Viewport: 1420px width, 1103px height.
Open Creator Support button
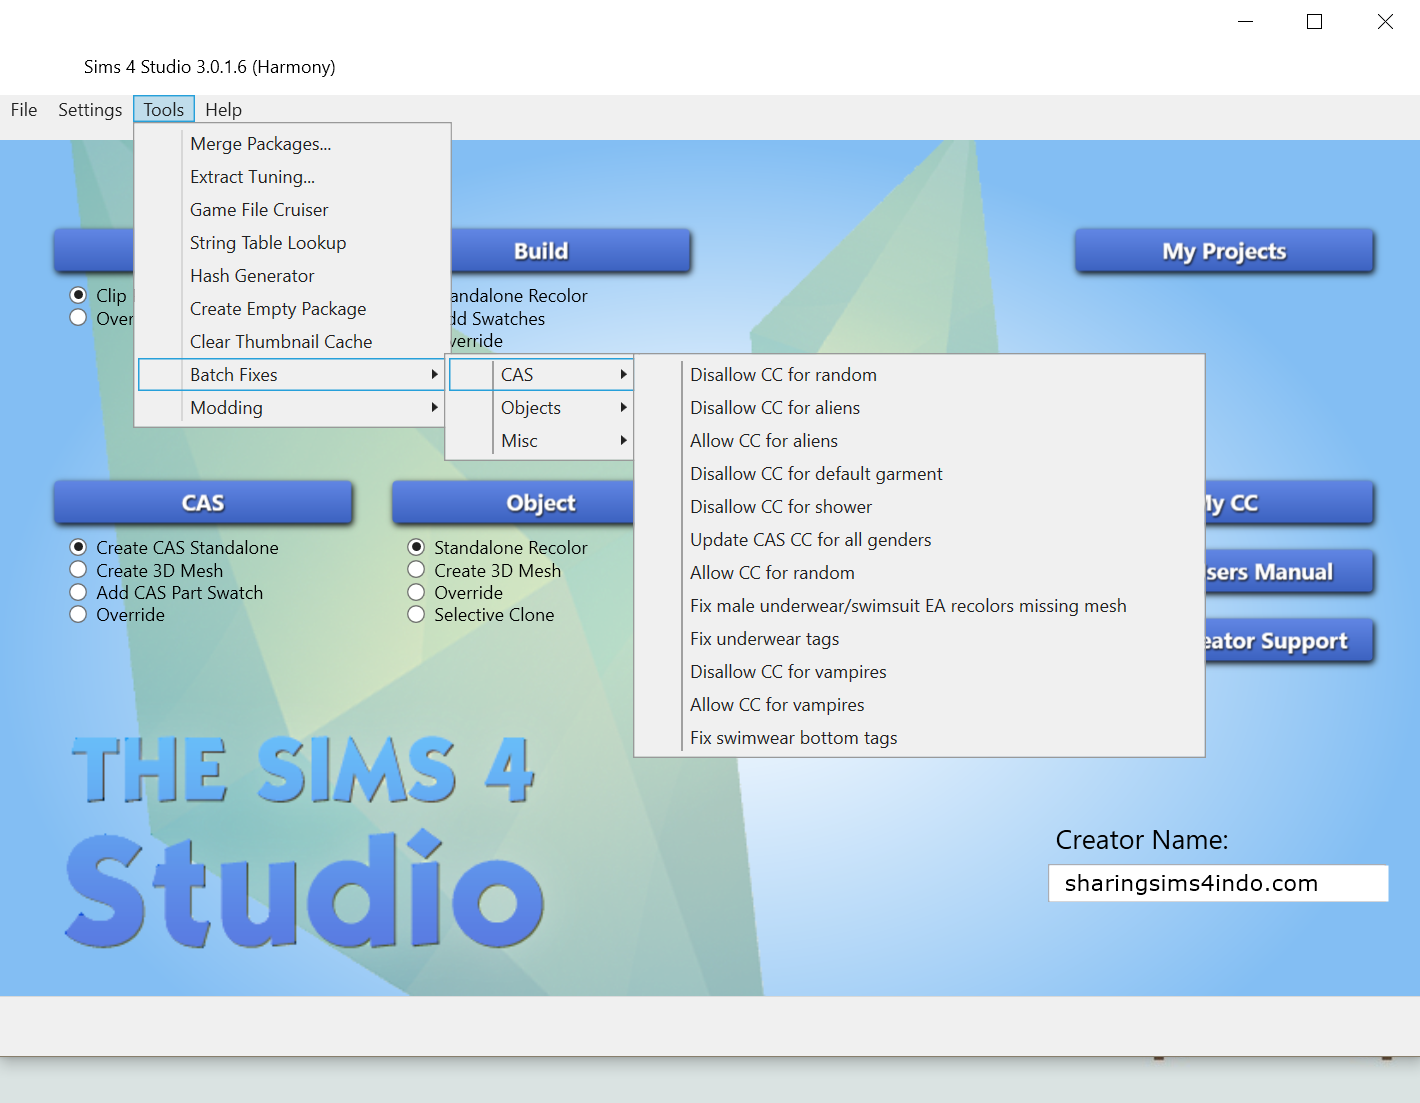pyautogui.click(x=1289, y=641)
